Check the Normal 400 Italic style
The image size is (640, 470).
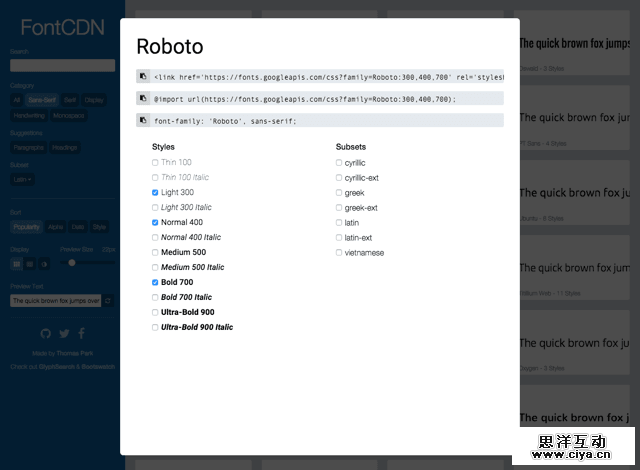tap(155, 237)
